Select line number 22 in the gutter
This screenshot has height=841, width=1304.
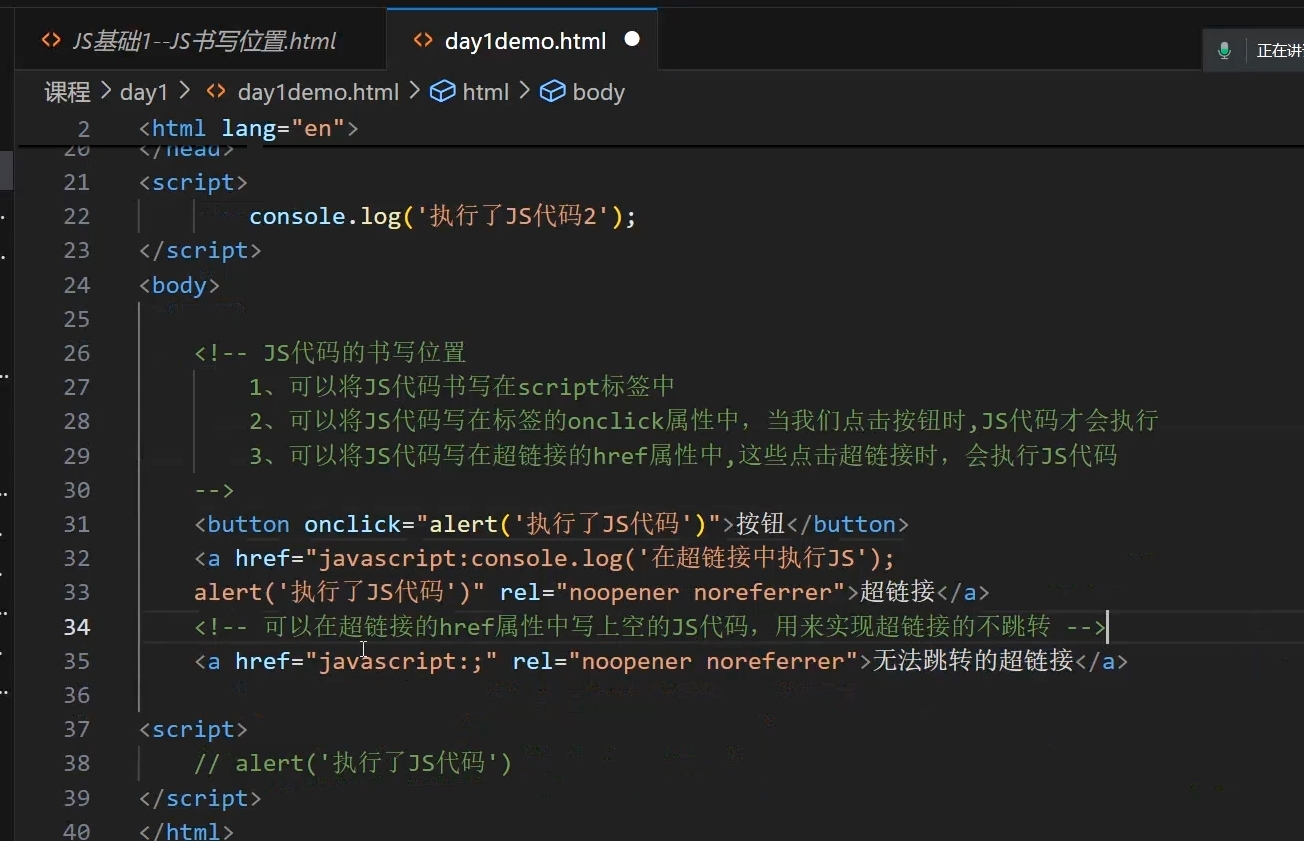(x=76, y=216)
